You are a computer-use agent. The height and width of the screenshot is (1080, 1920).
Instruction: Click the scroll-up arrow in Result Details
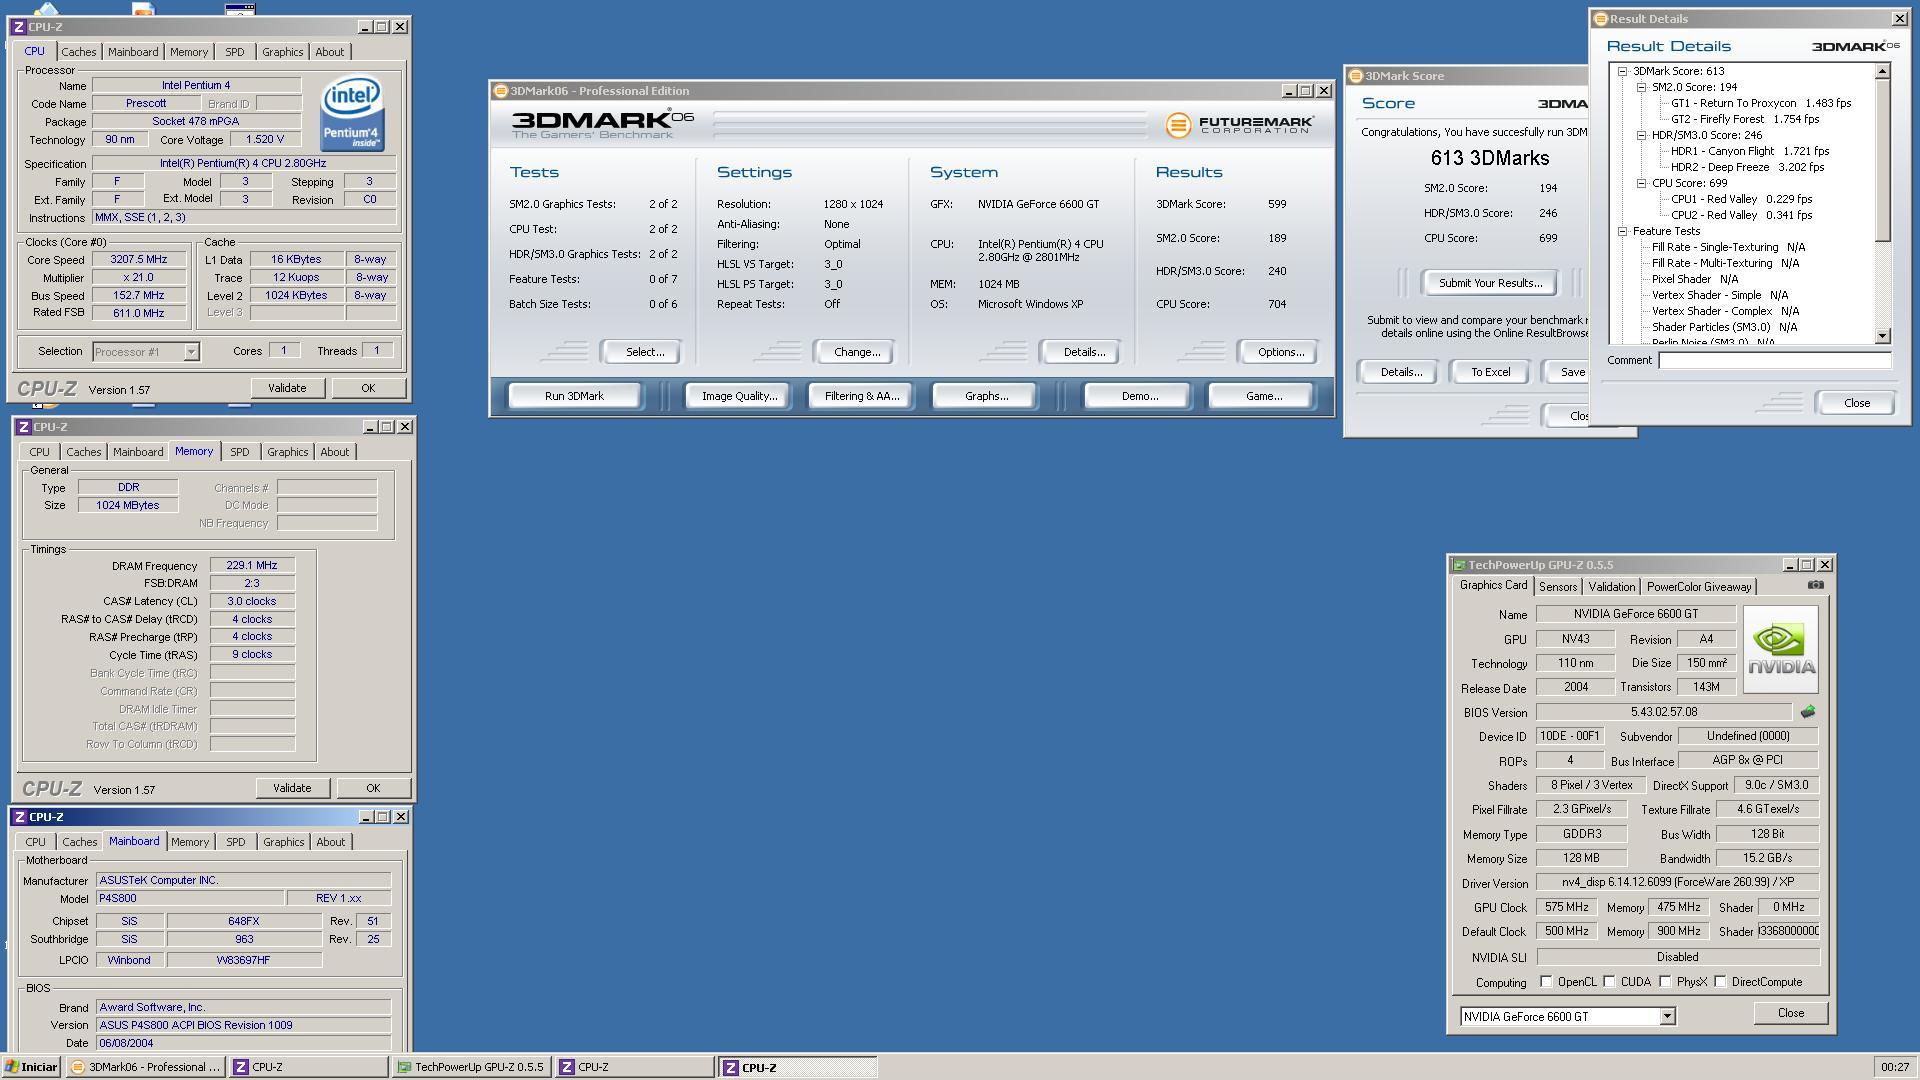click(x=1883, y=71)
